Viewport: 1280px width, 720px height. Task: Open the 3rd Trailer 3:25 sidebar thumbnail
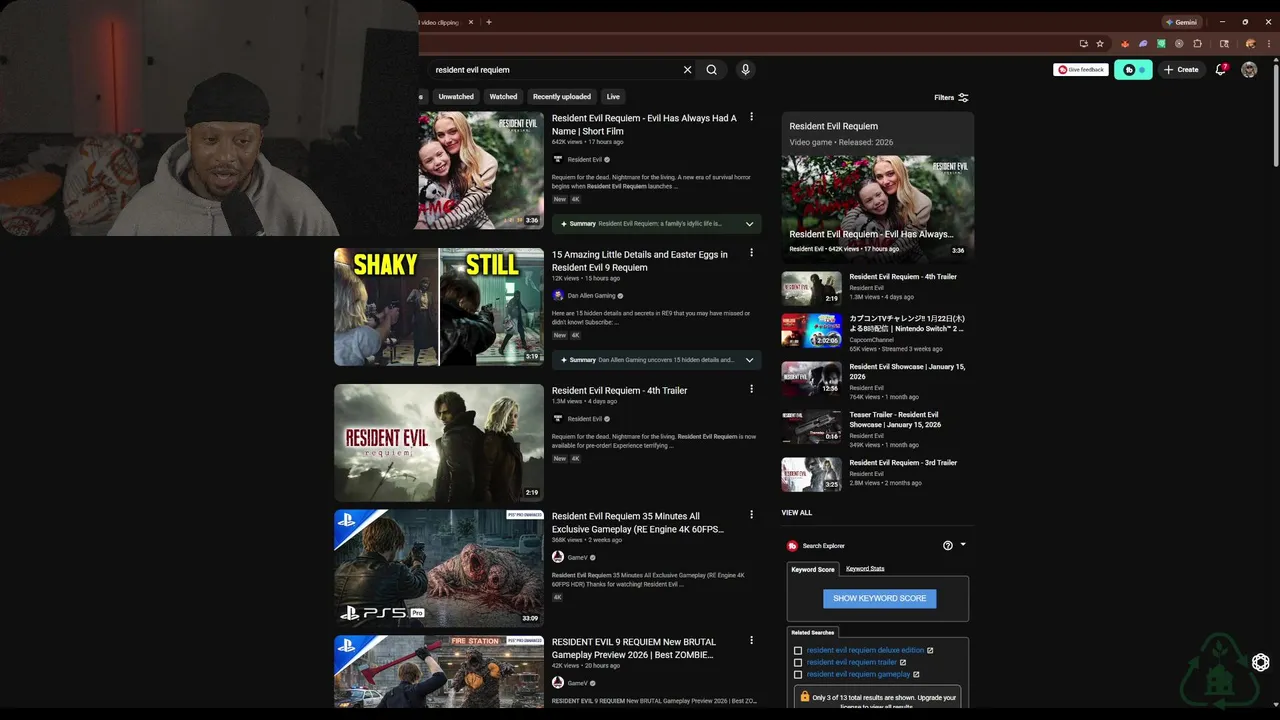click(x=812, y=475)
